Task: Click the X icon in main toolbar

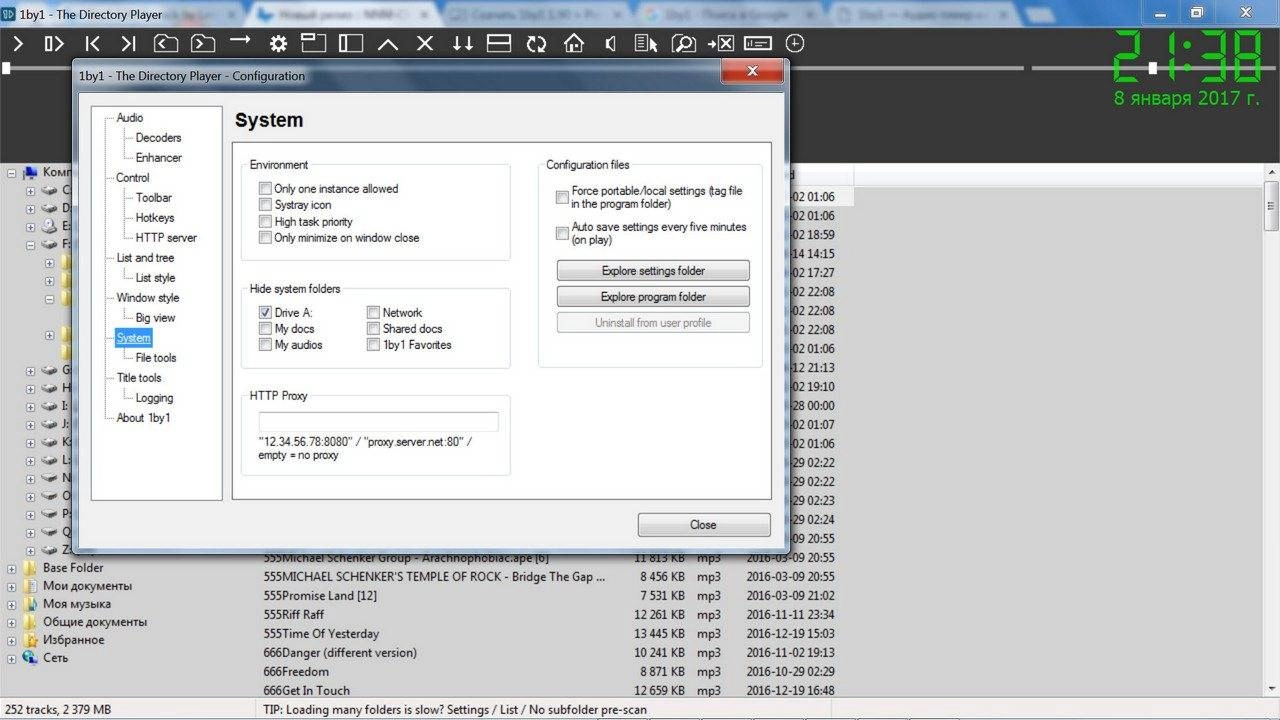Action: tap(425, 44)
